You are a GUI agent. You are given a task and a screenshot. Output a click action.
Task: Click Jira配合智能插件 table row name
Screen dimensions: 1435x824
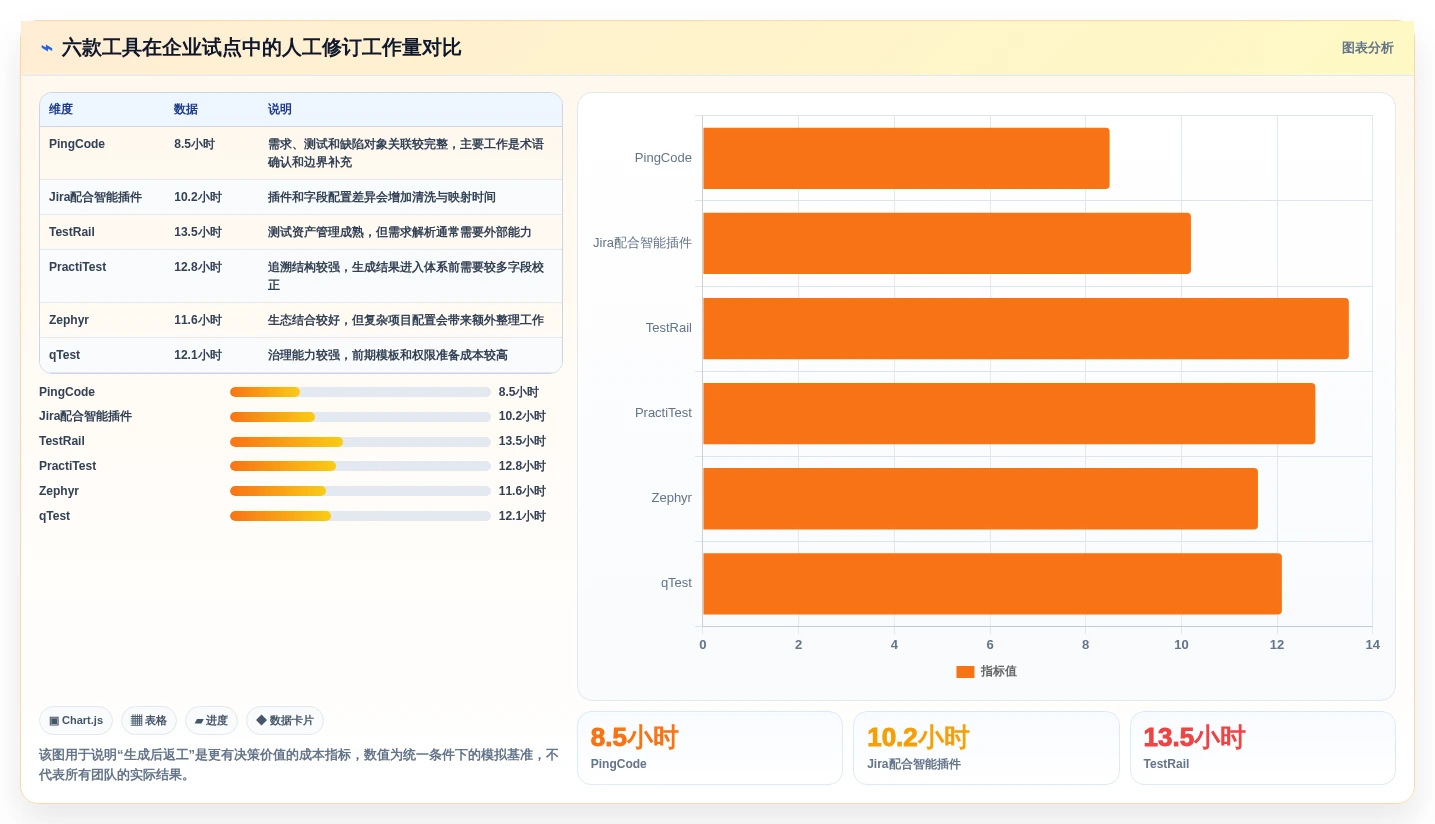click(x=95, y=197)
